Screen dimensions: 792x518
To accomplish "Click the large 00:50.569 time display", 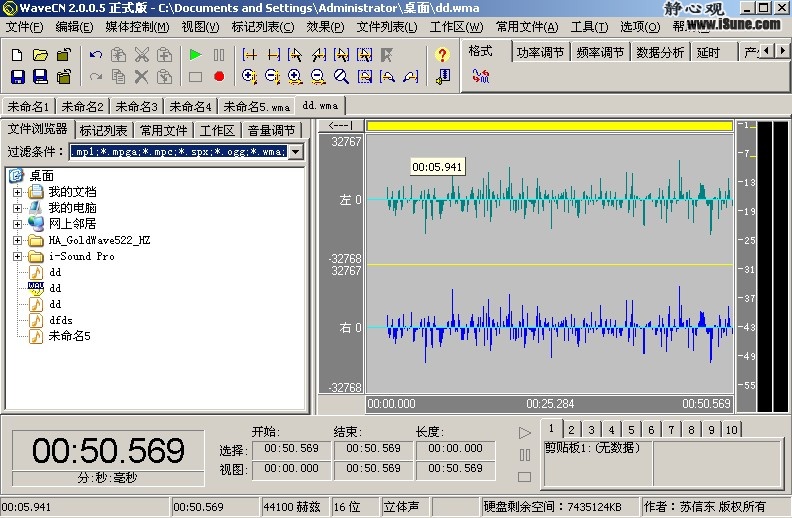I will pyautogui.click(x=108, y=450).
